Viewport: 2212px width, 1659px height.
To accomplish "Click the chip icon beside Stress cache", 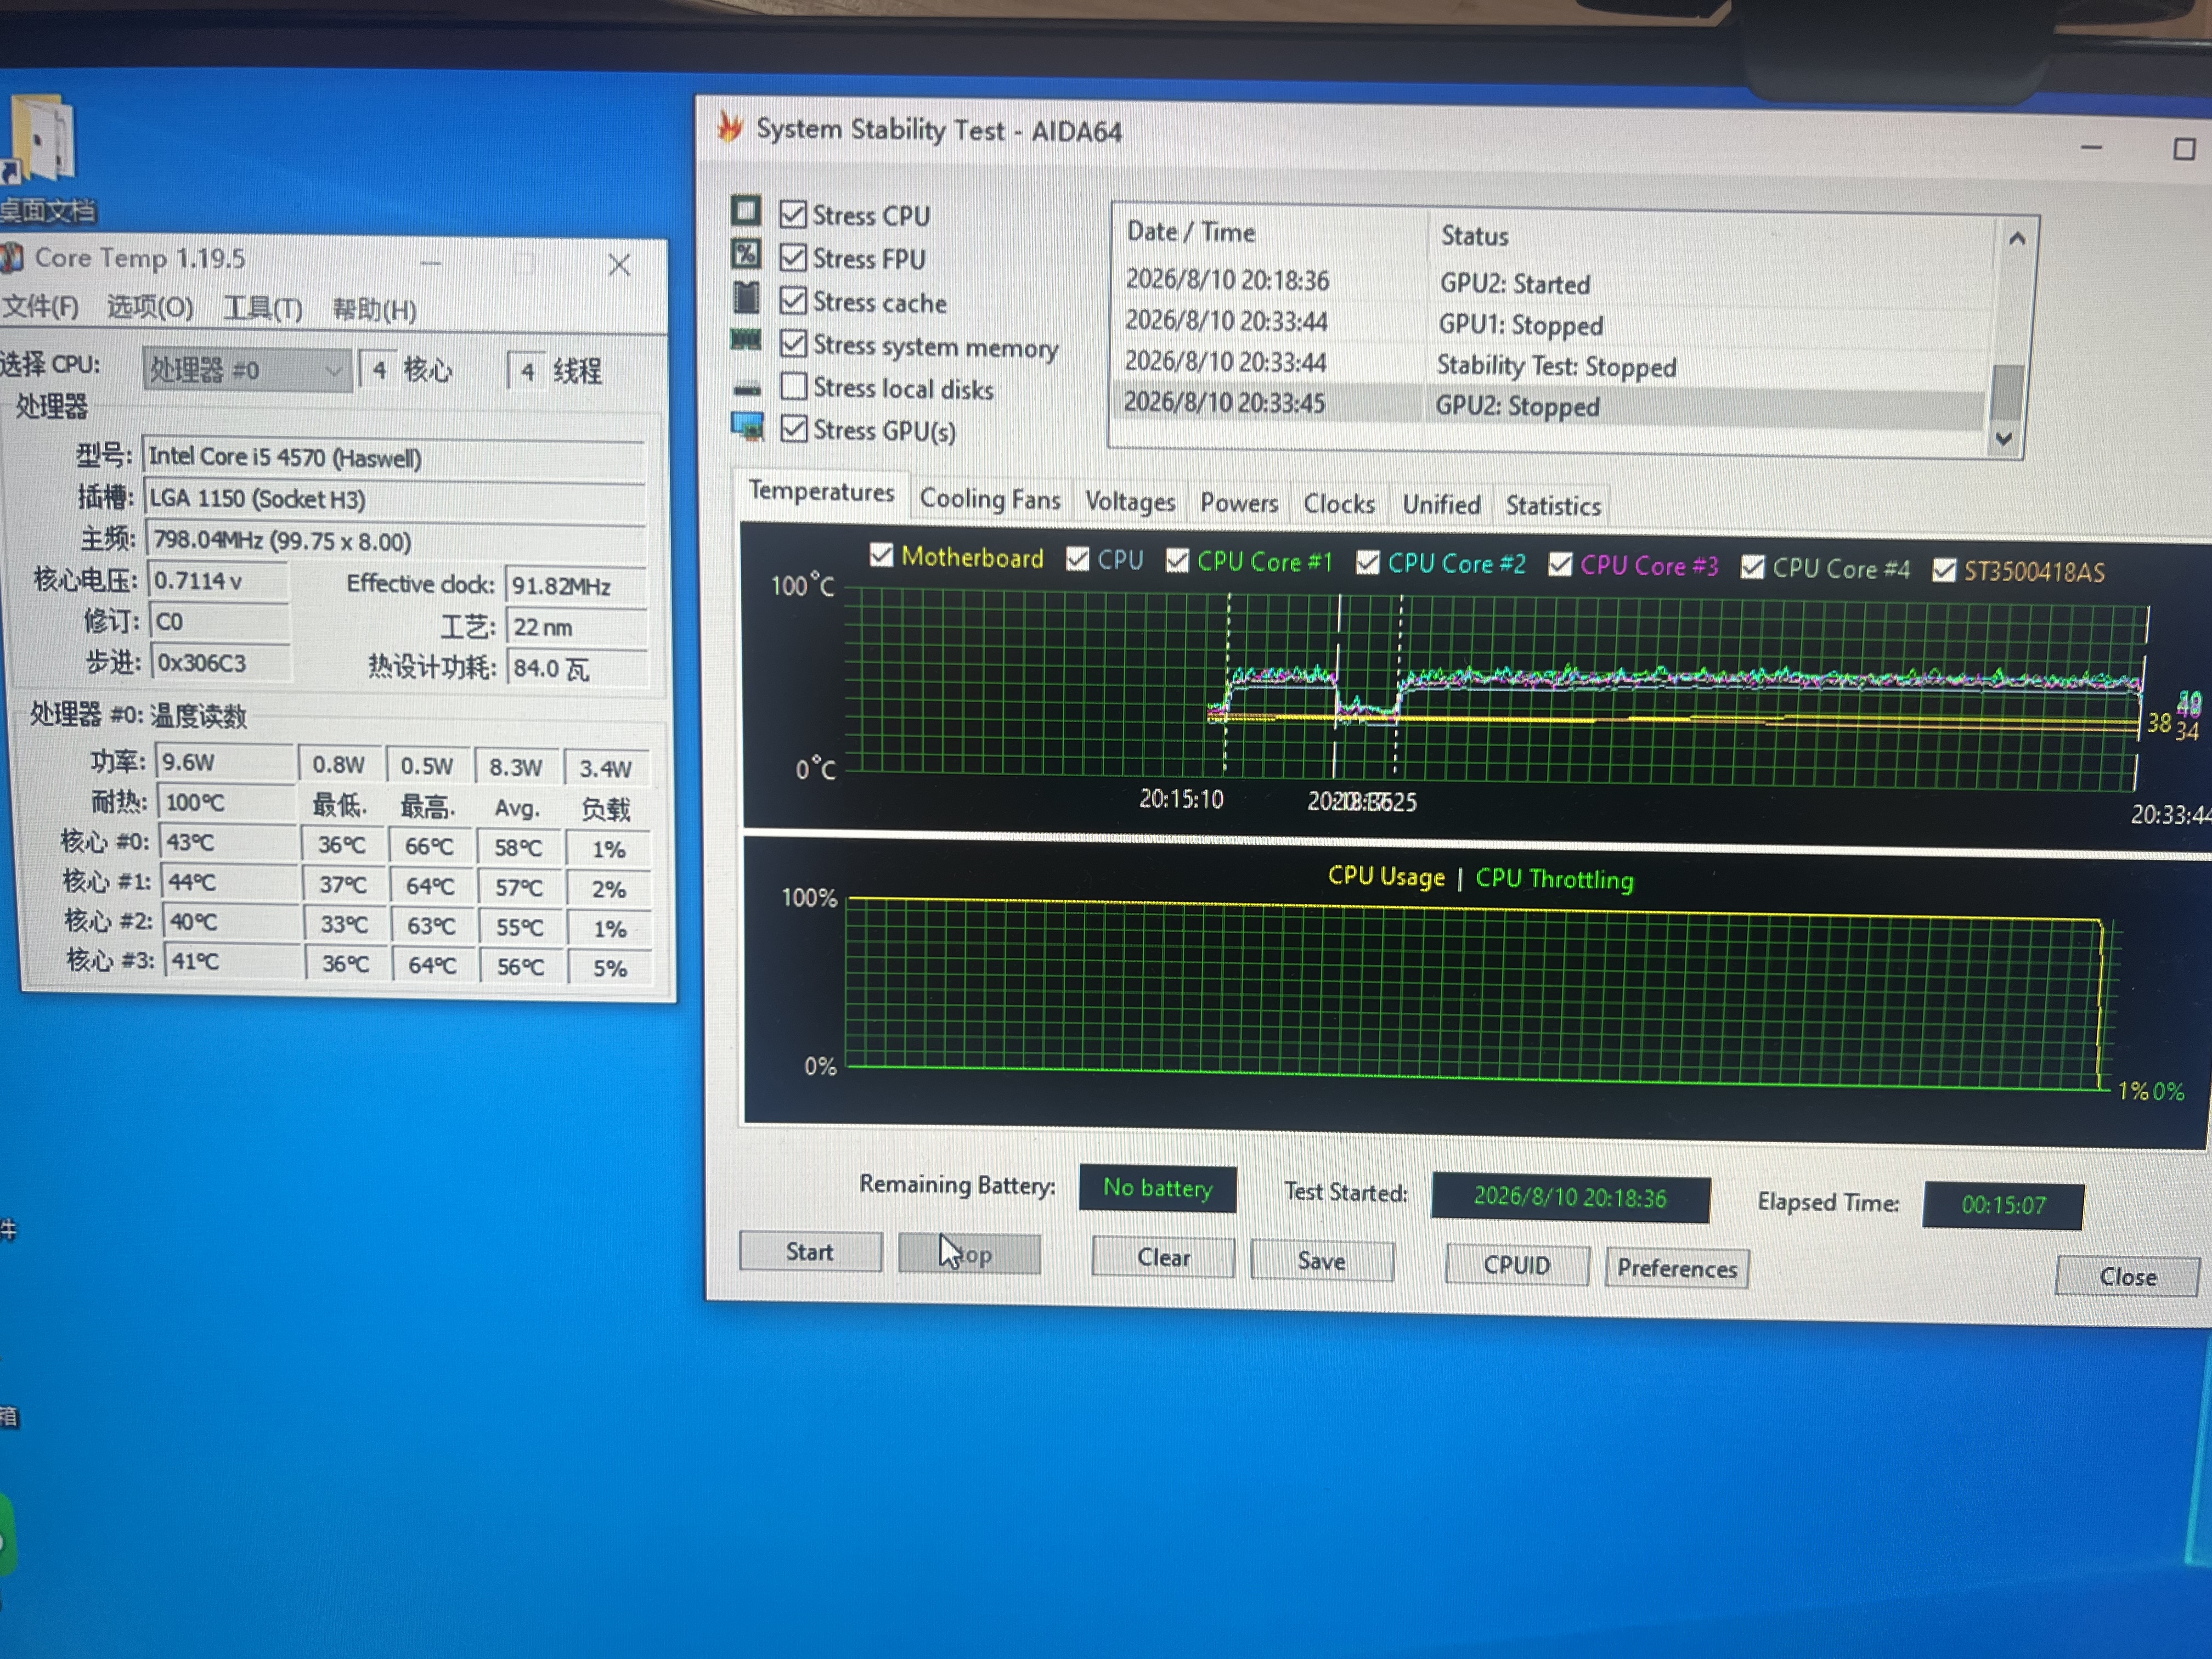I will 746,297.
